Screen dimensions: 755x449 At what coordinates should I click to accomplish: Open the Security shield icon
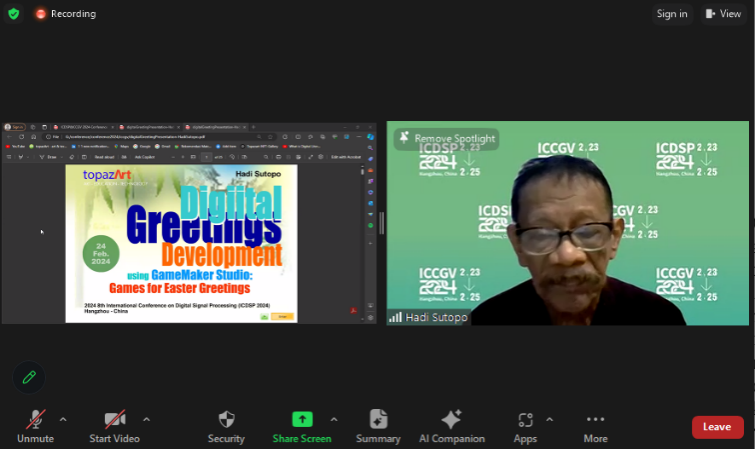226,420
